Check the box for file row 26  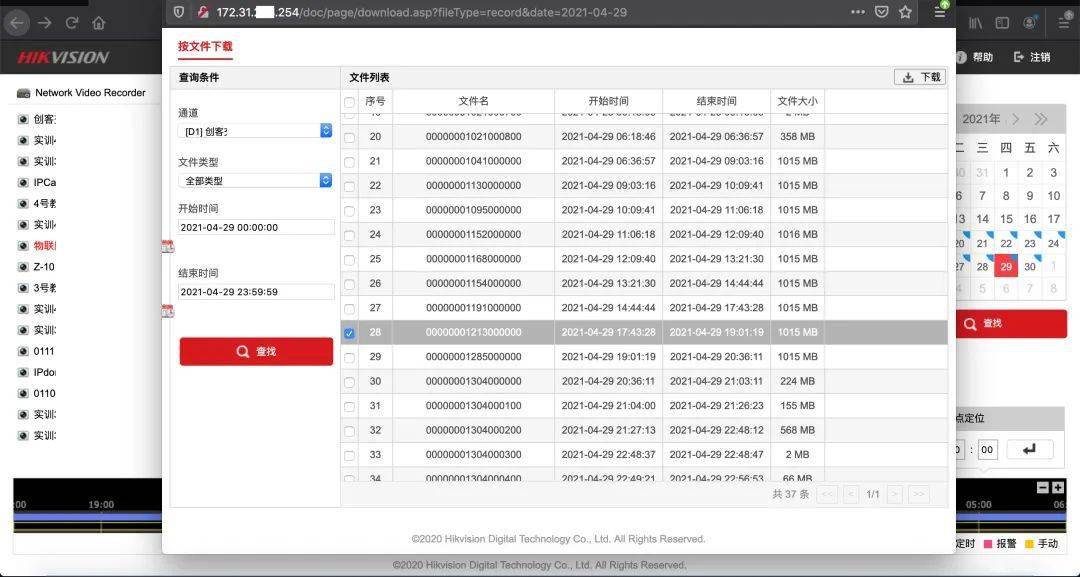349,284
